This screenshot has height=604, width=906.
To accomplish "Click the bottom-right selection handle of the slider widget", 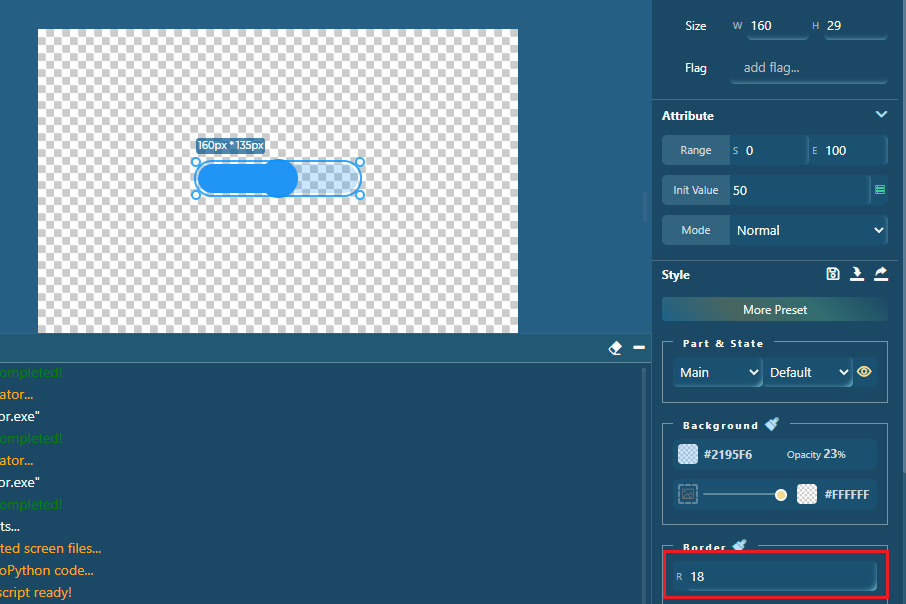I will click(360, 195).
